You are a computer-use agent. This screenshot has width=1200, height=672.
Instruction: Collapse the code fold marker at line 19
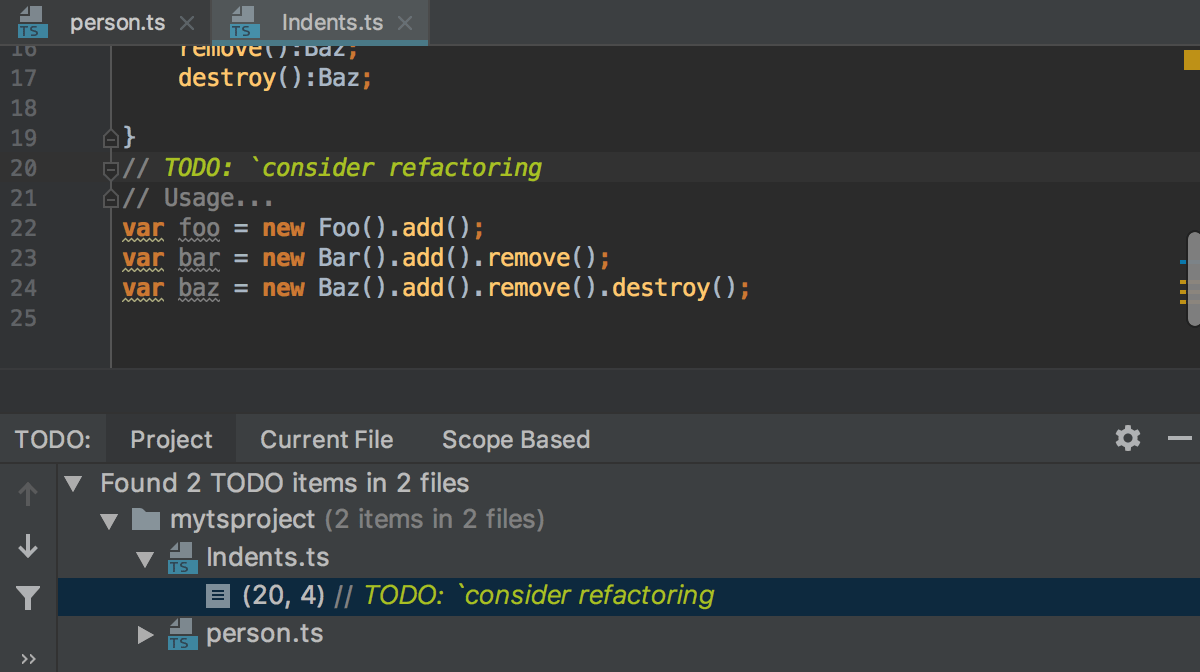click(x=110, y=138)
